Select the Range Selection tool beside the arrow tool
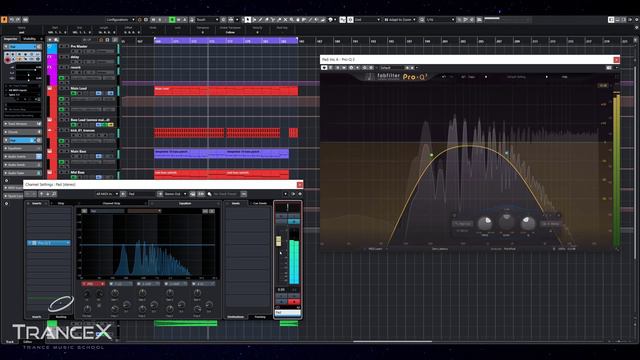Screen dimensions: 640x360 pos(254,20)
